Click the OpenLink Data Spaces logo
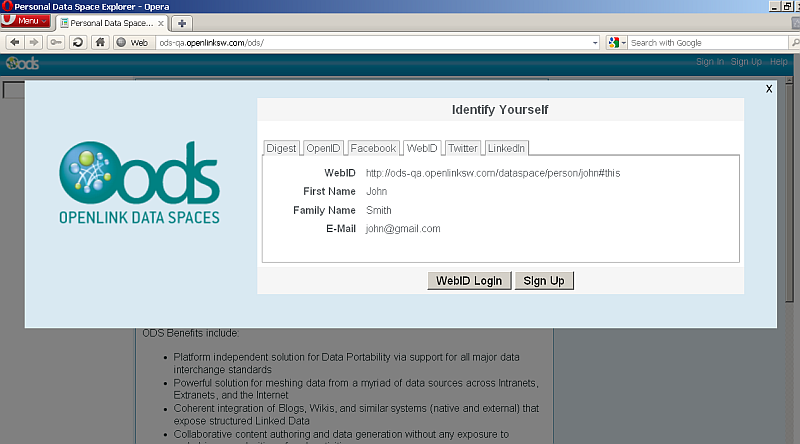800x444 pixels. pos(139,181)
